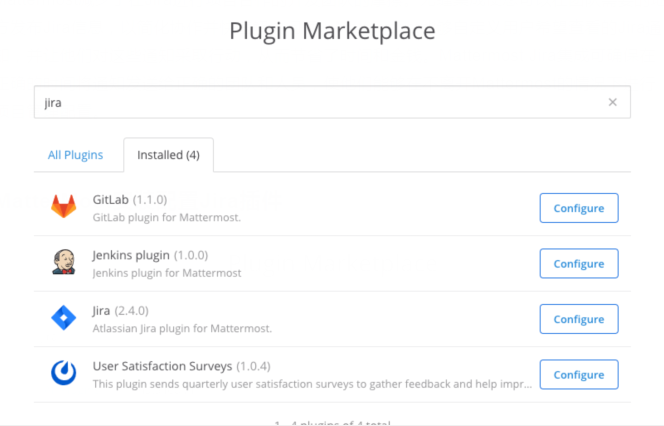Click the Jenkins plugin title
The width and height of the screenshot is (664, 426).
(x=131, y=255)
